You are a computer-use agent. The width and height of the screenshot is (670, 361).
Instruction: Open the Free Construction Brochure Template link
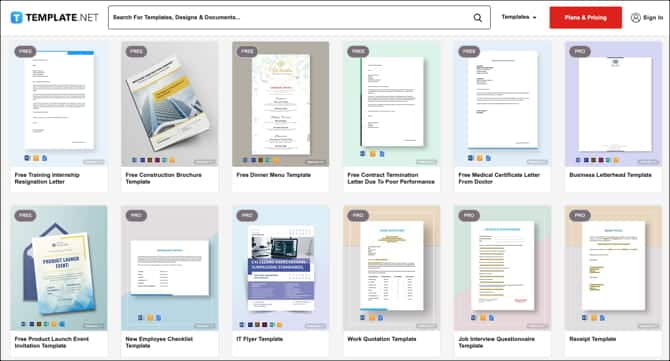click(163, 178)
